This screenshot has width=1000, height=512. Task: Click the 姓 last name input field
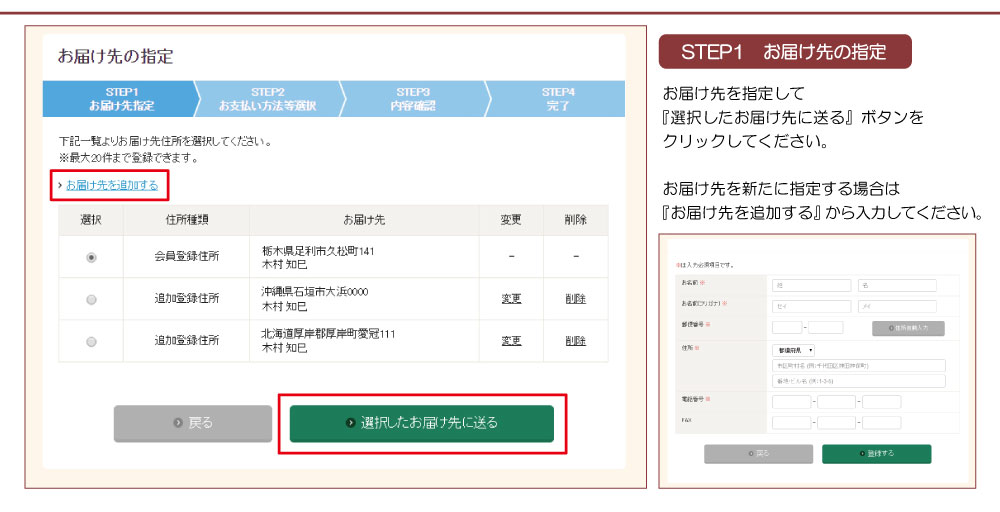click(x=811, y=285)
